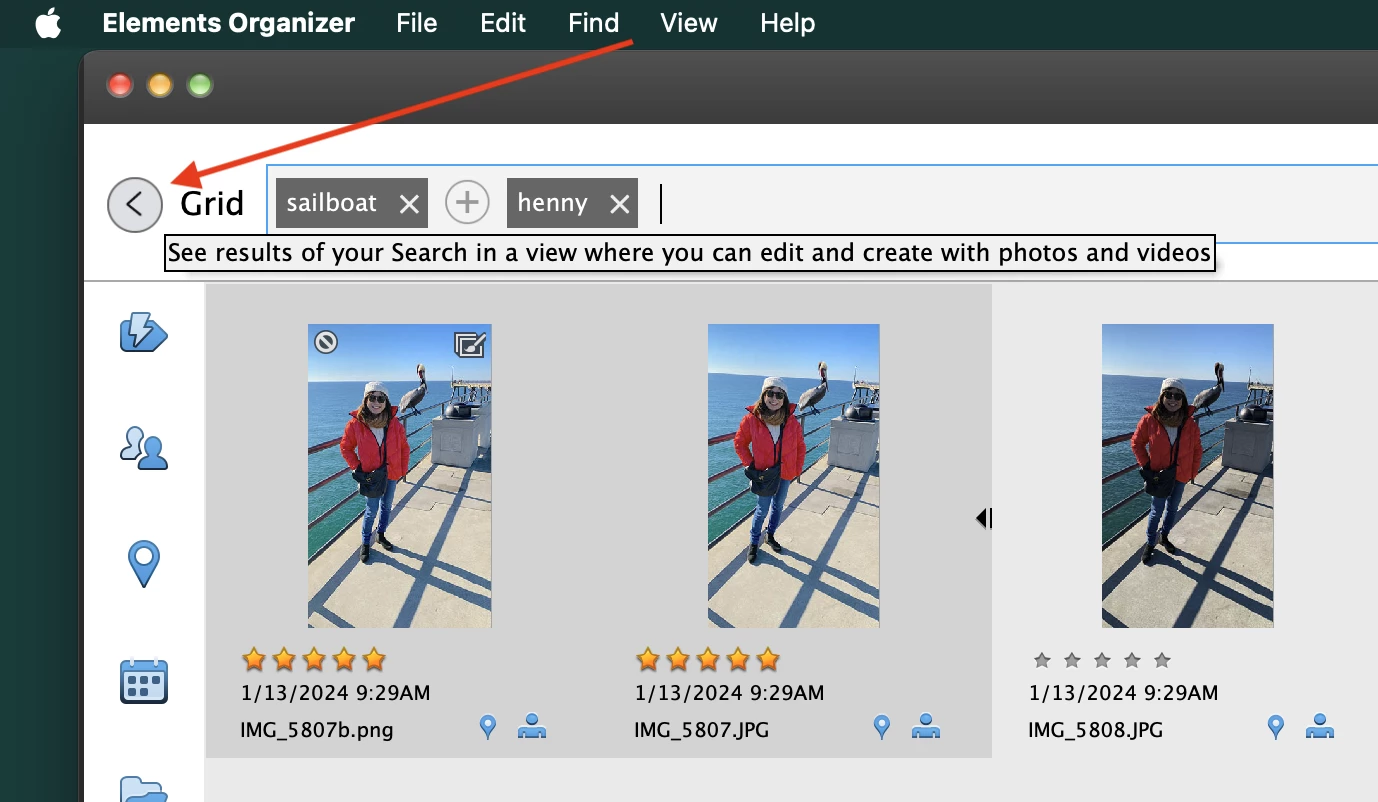Click the back arrow to Grid view
This screenshot has width=1378, height=802.
click(x=135, y=205)
